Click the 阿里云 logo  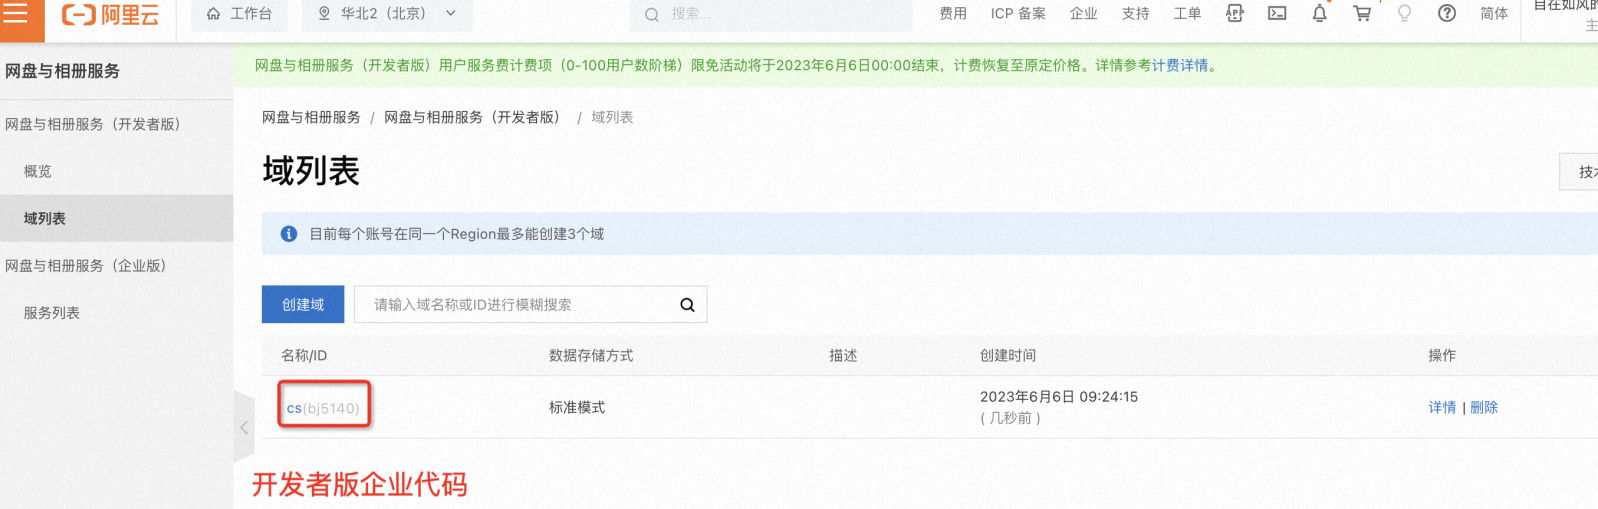111,14
